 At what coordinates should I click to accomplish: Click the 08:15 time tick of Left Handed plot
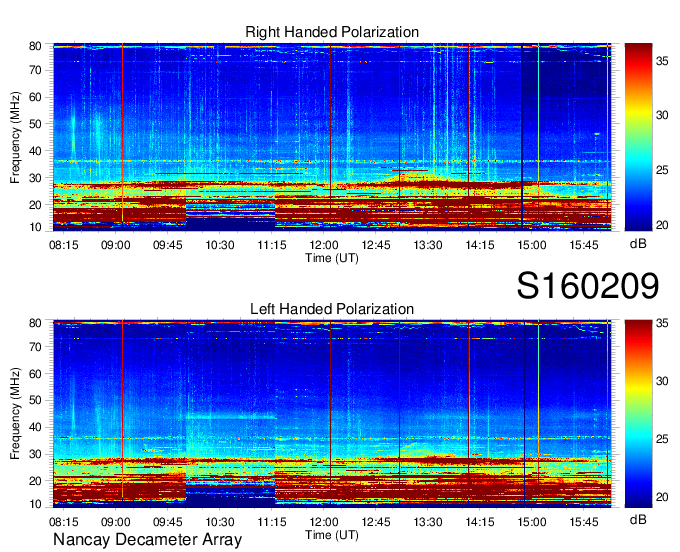click(x=64, y=522)
